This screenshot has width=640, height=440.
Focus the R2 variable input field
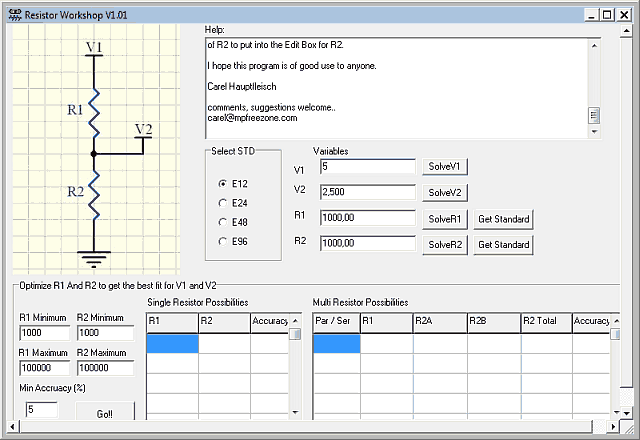point(367,244)
